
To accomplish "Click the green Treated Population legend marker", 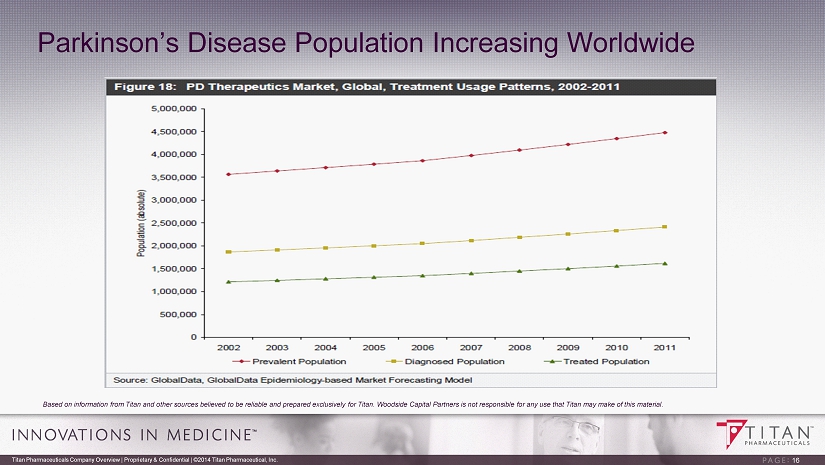I will [x=551, y=361].
